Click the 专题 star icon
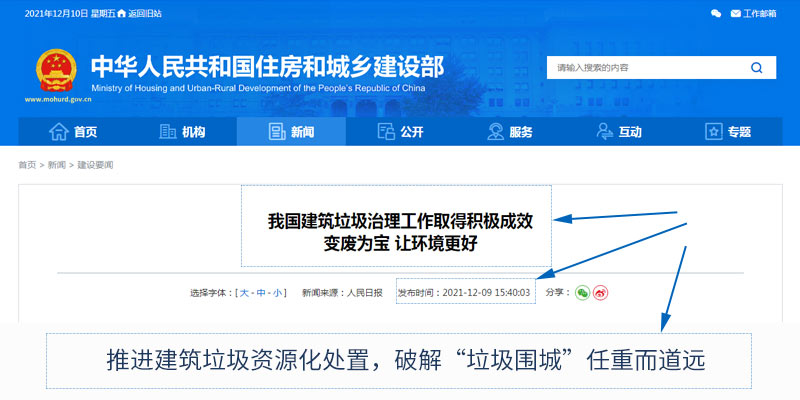 coord(714,132)
